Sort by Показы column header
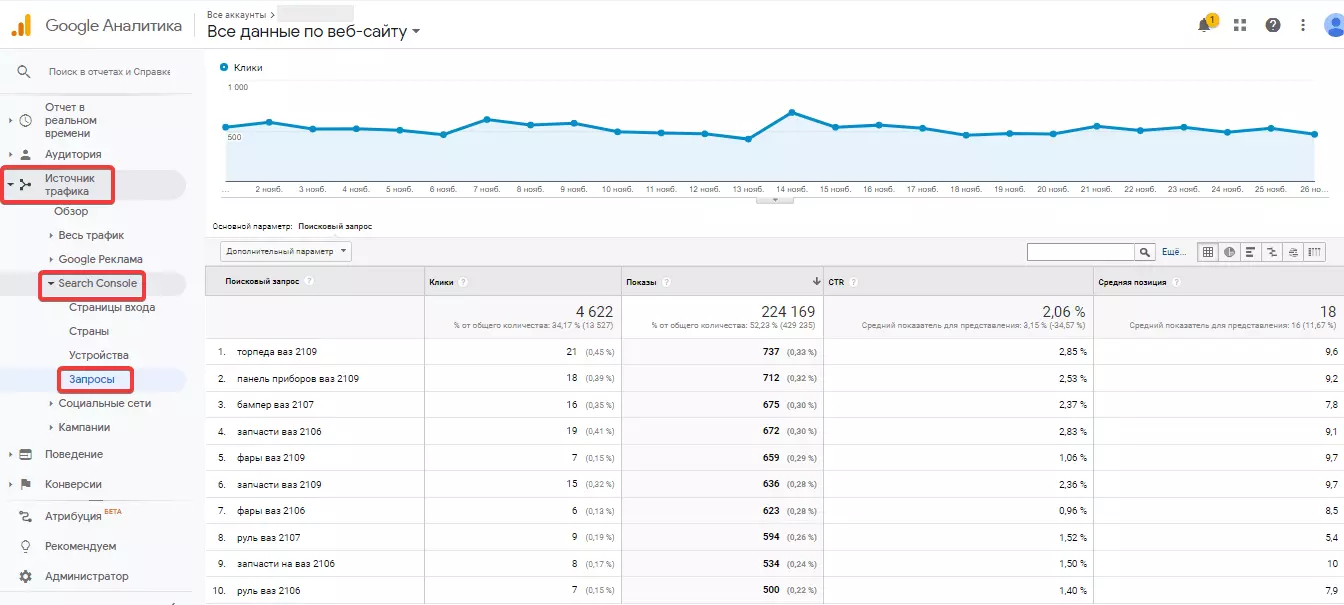1344x605 pixels. 642,282
